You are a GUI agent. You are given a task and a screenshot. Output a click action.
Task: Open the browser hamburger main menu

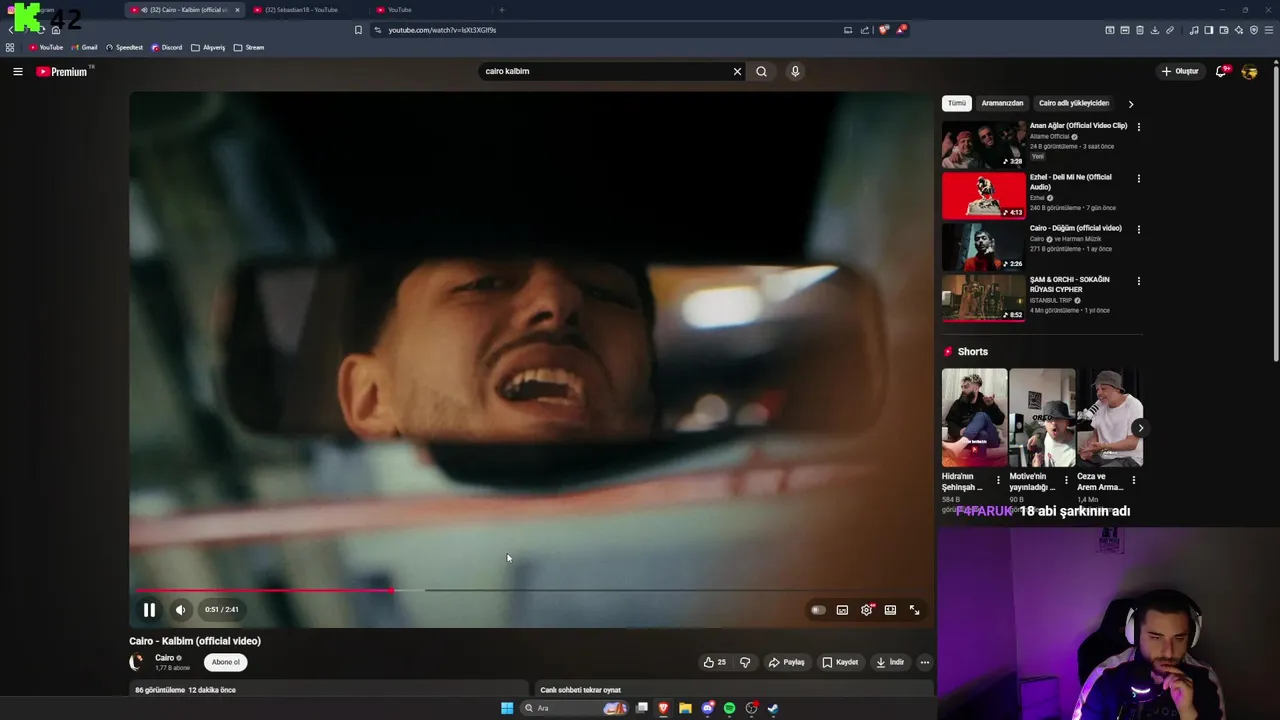(1269, 30)
